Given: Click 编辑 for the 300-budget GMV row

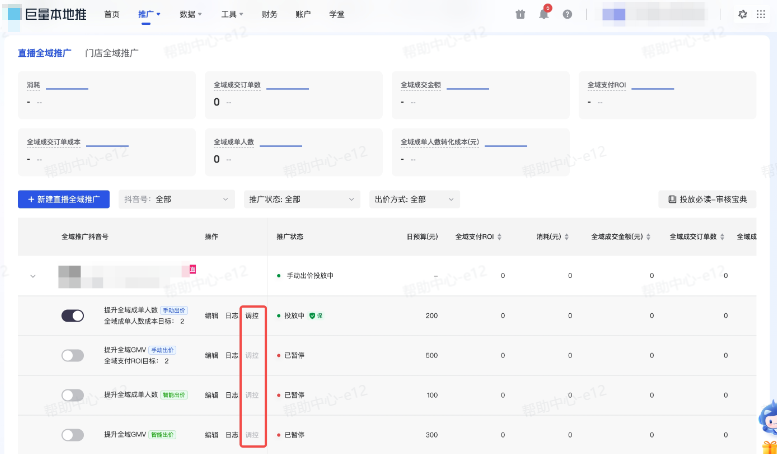Looking at the screenshot, I should click(x=212, y=435).
